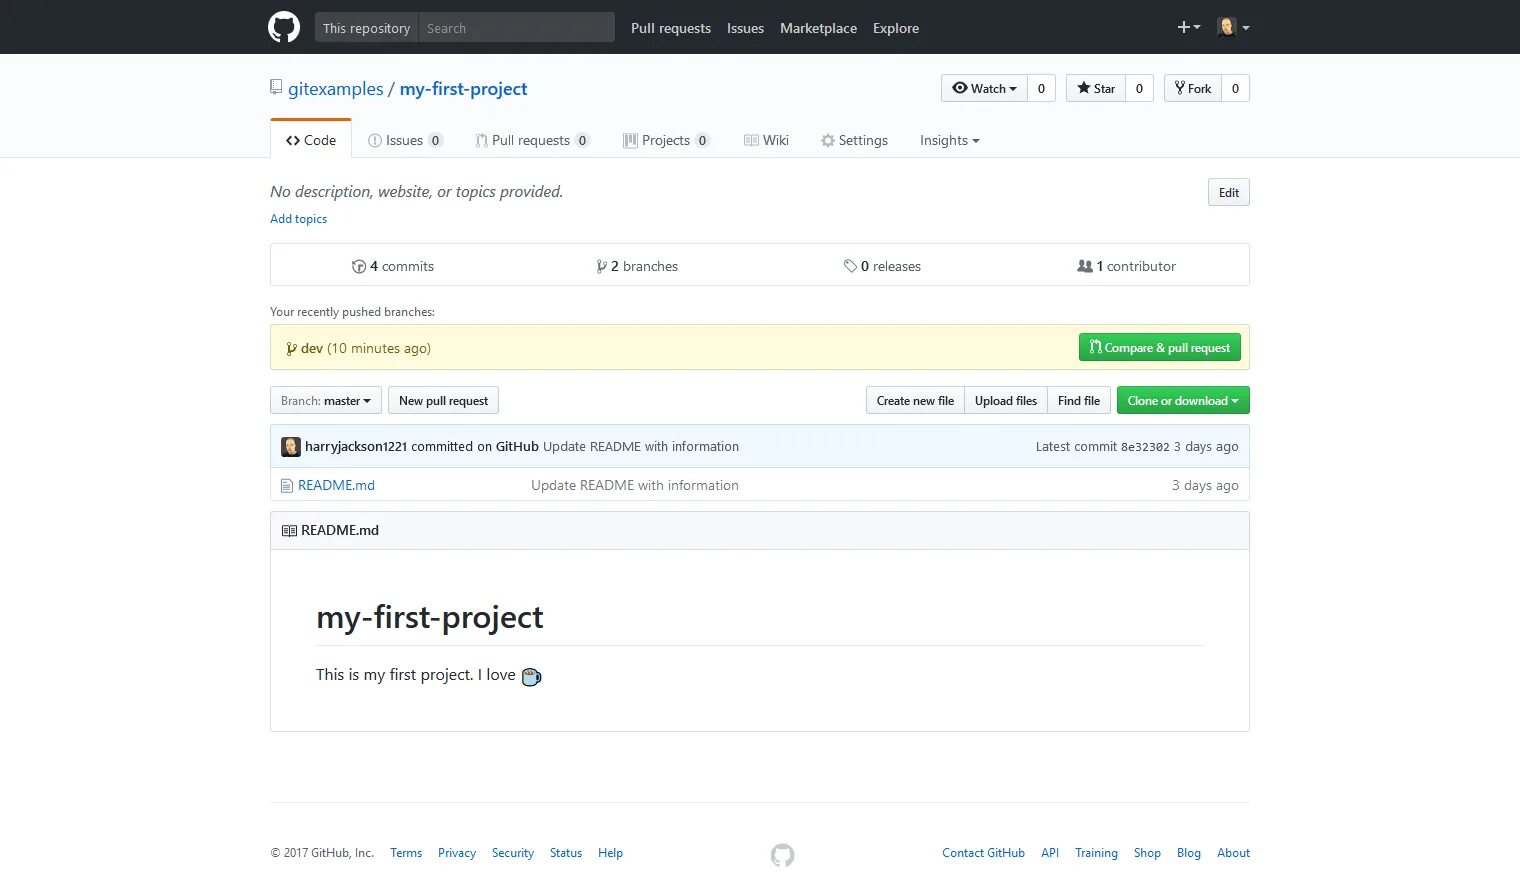Switch to the Code tab
This screenshot has width=1520, height=890.
tap(311, 140)
